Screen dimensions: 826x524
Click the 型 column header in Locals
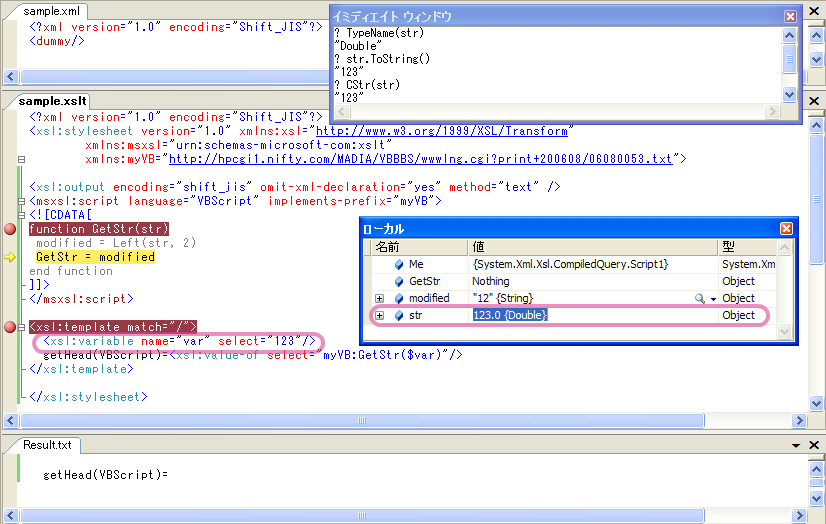click(747, 247)
